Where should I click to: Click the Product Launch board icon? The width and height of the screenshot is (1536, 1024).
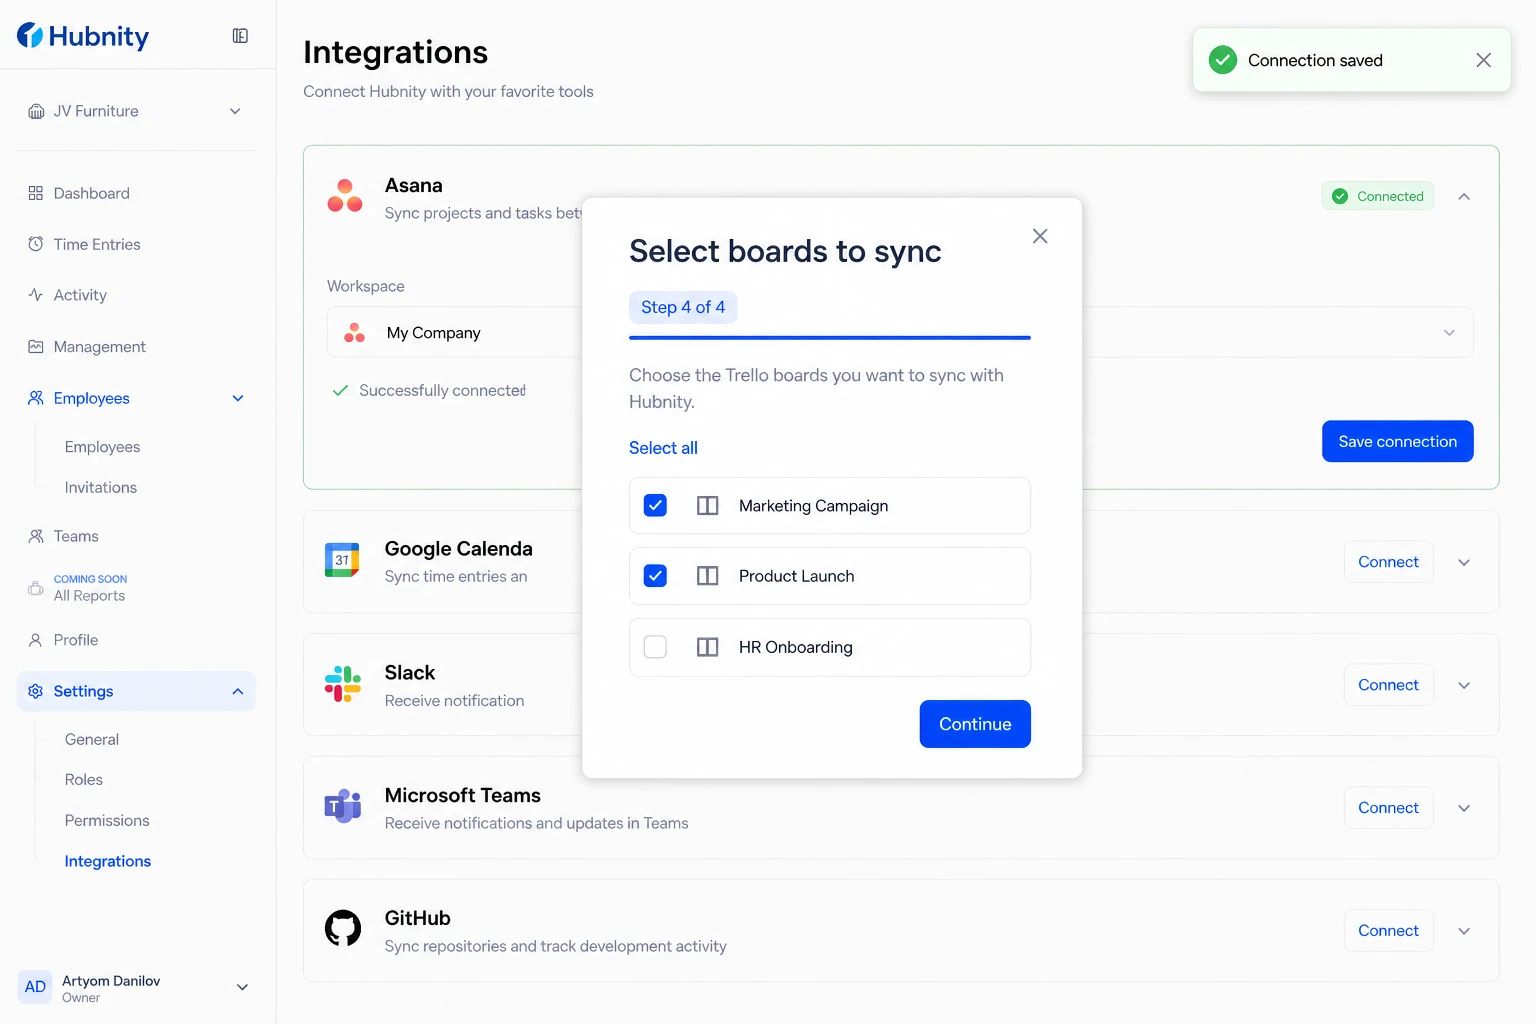tap(708, 576)
